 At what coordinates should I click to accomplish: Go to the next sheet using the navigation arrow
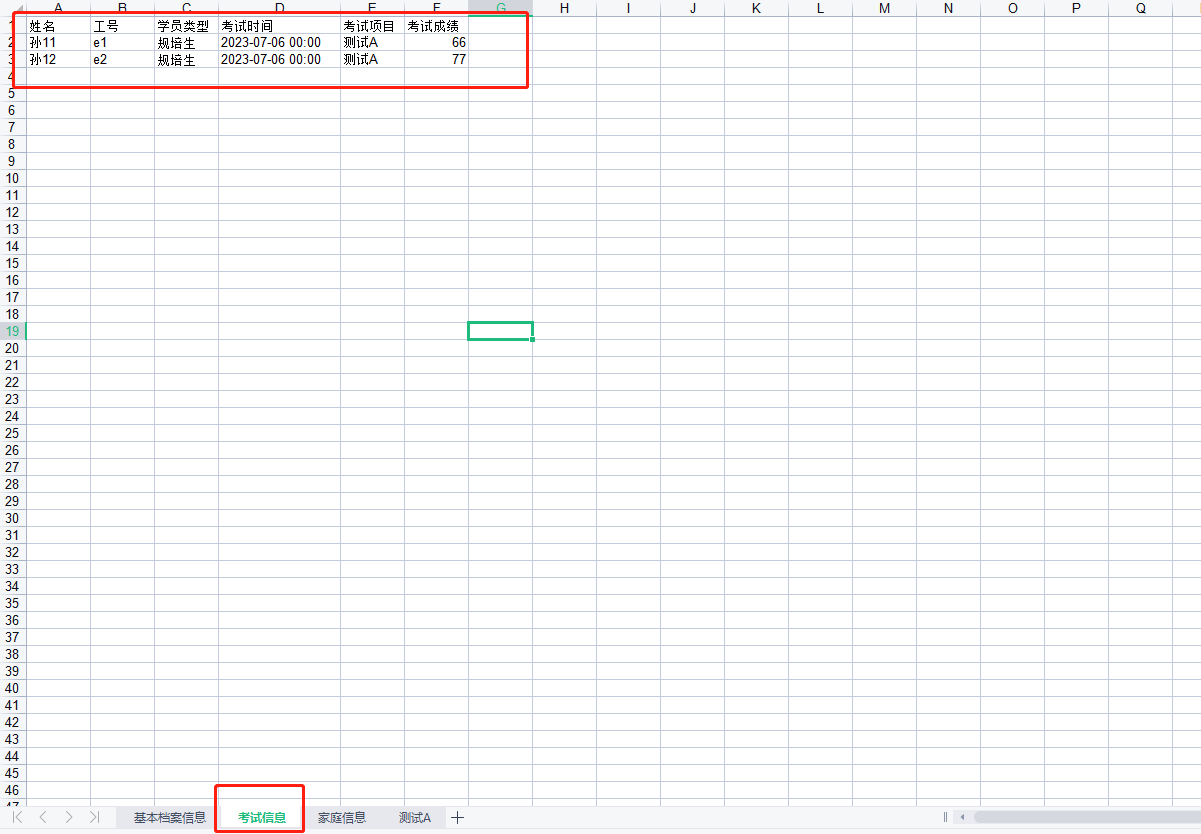click(x=68, y=817)
